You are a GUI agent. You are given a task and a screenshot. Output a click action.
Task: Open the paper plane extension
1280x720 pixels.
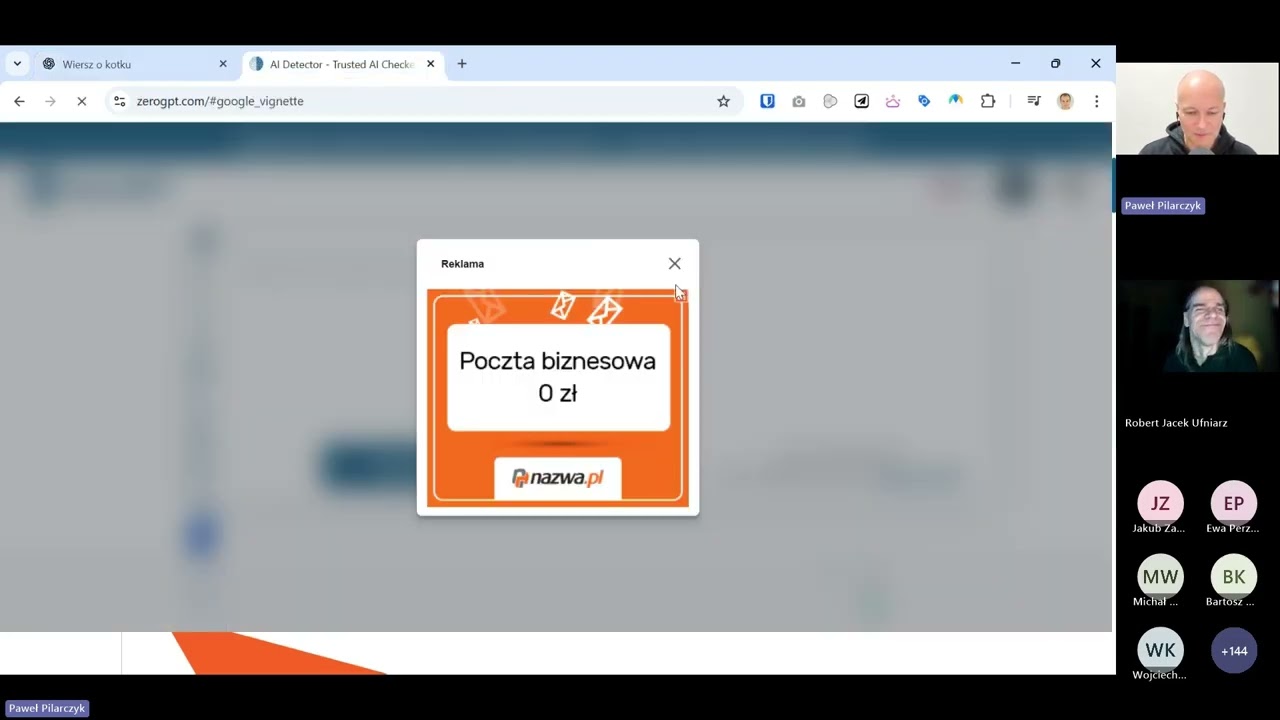click(861, 101)
